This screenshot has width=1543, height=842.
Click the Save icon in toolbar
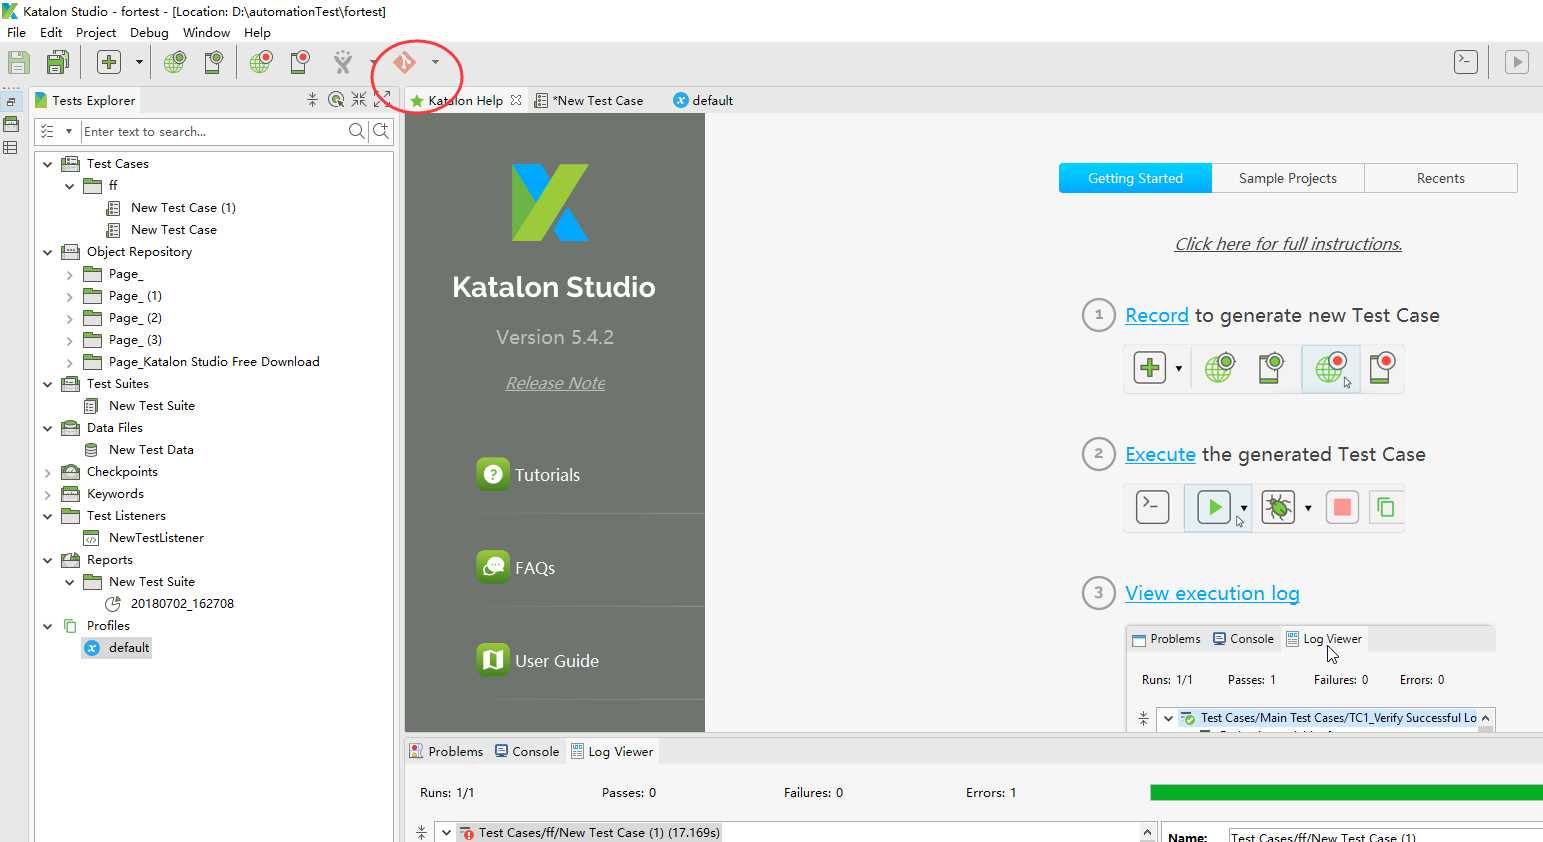point(19,62)
